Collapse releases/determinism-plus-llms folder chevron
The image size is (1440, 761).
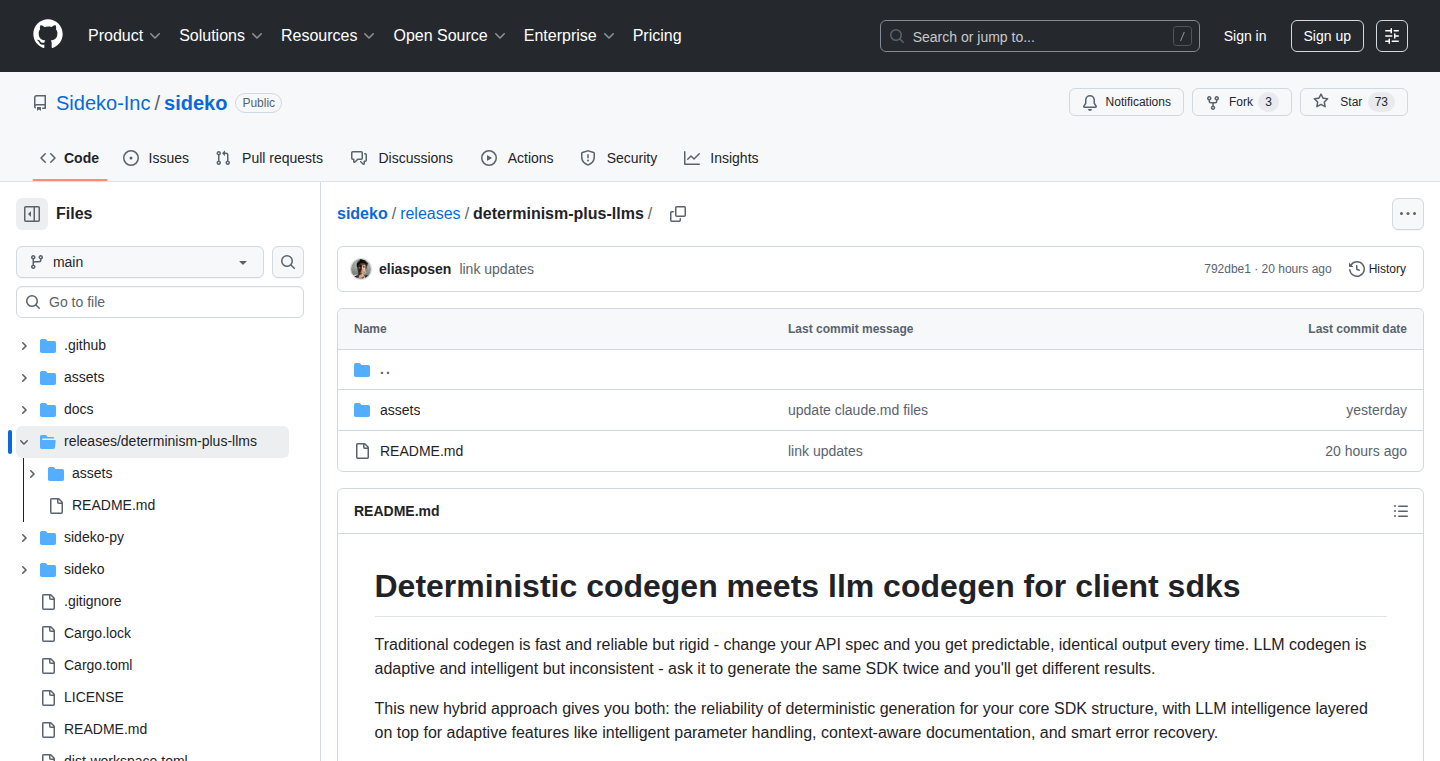24,441
